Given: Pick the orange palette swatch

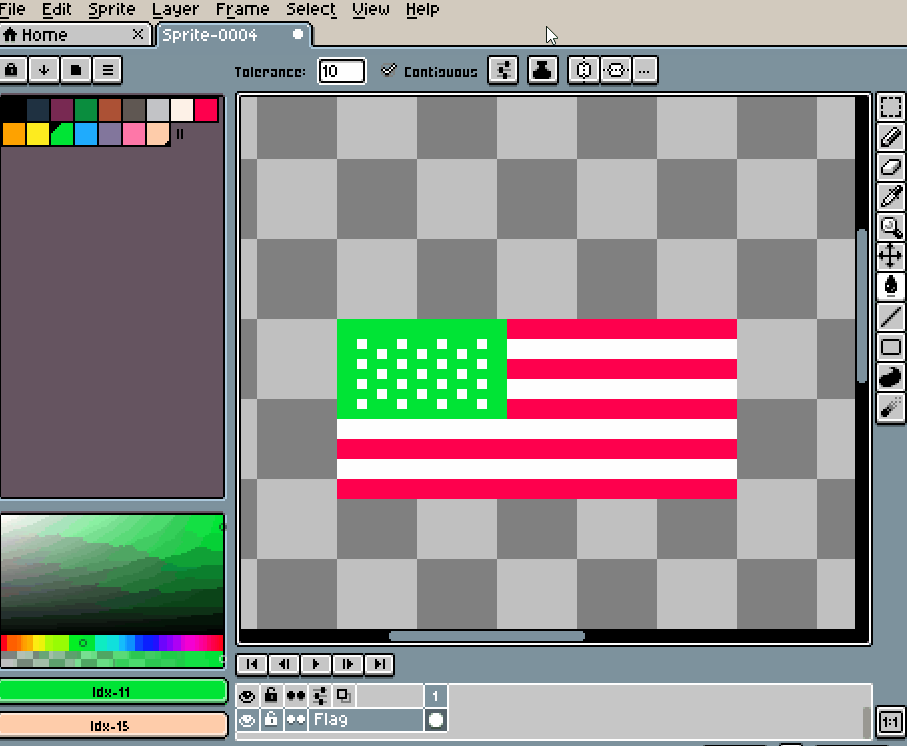Looking at the screenshot, I should (x=13, y=134).
